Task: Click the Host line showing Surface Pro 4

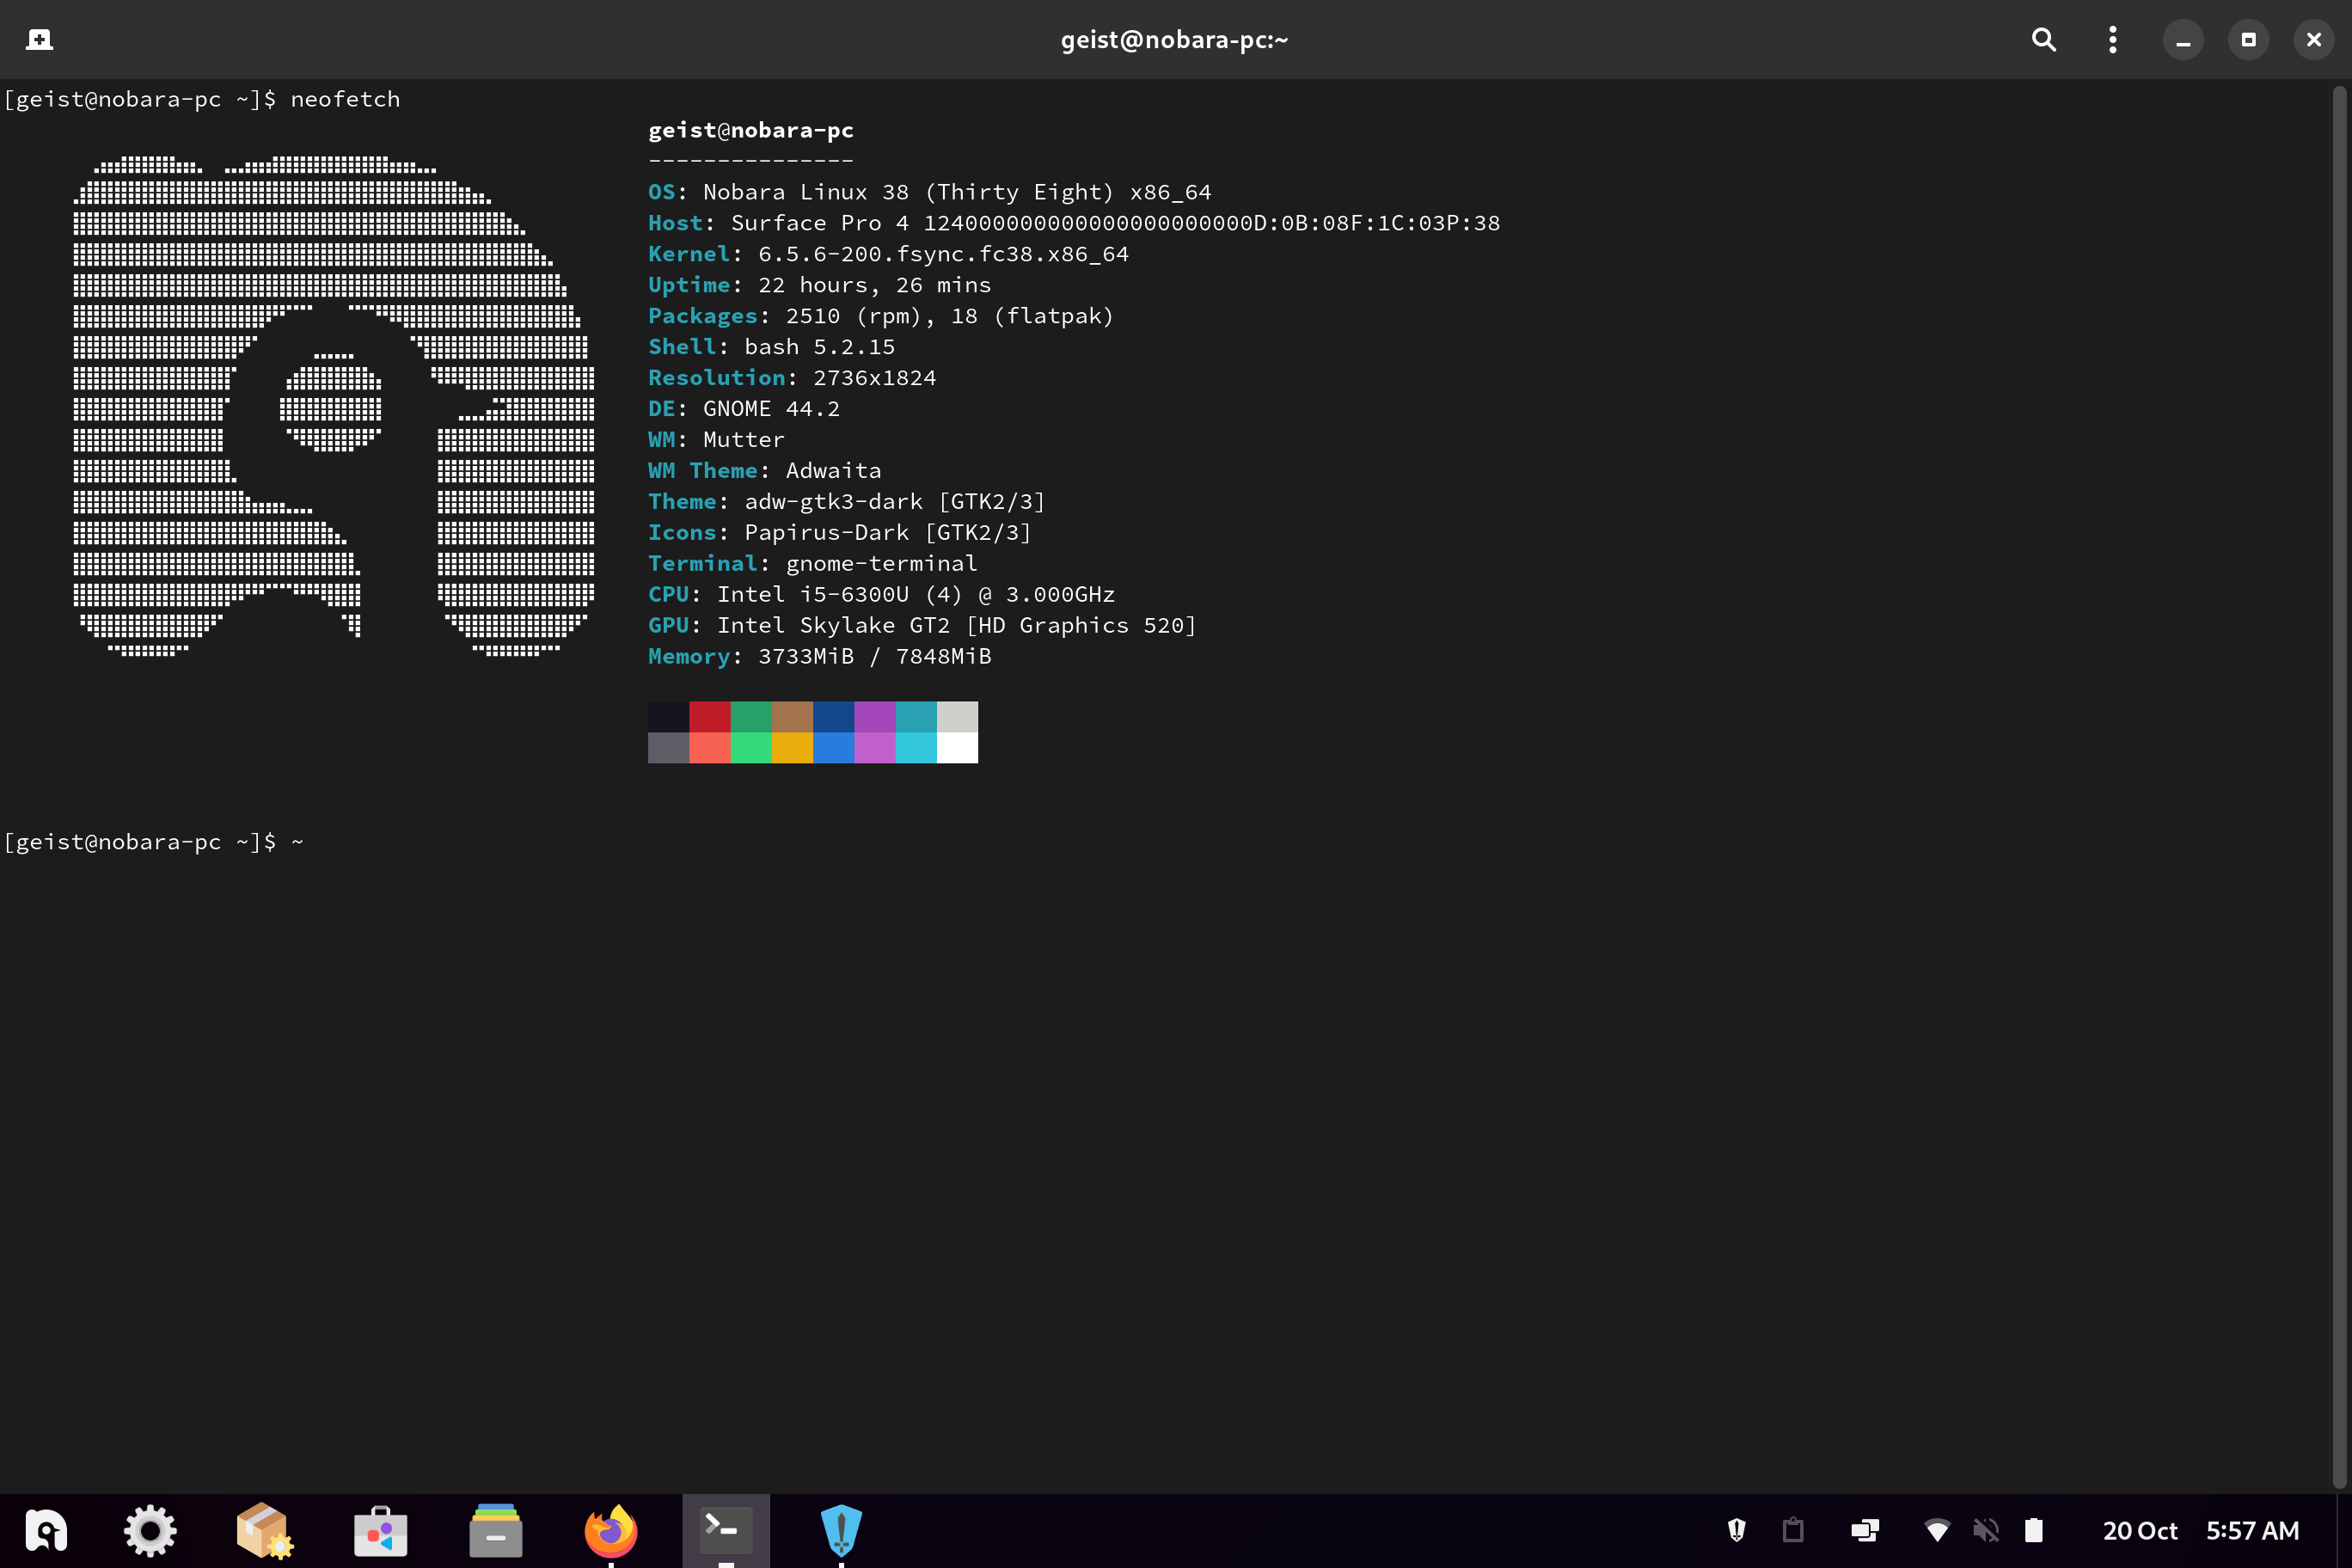Action: [1074, 223]
